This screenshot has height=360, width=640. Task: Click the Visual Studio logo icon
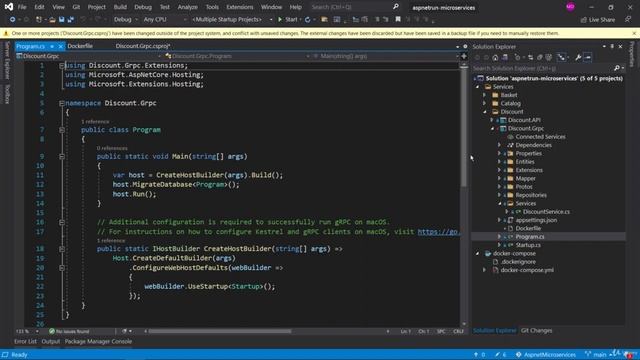pos(9,7)
